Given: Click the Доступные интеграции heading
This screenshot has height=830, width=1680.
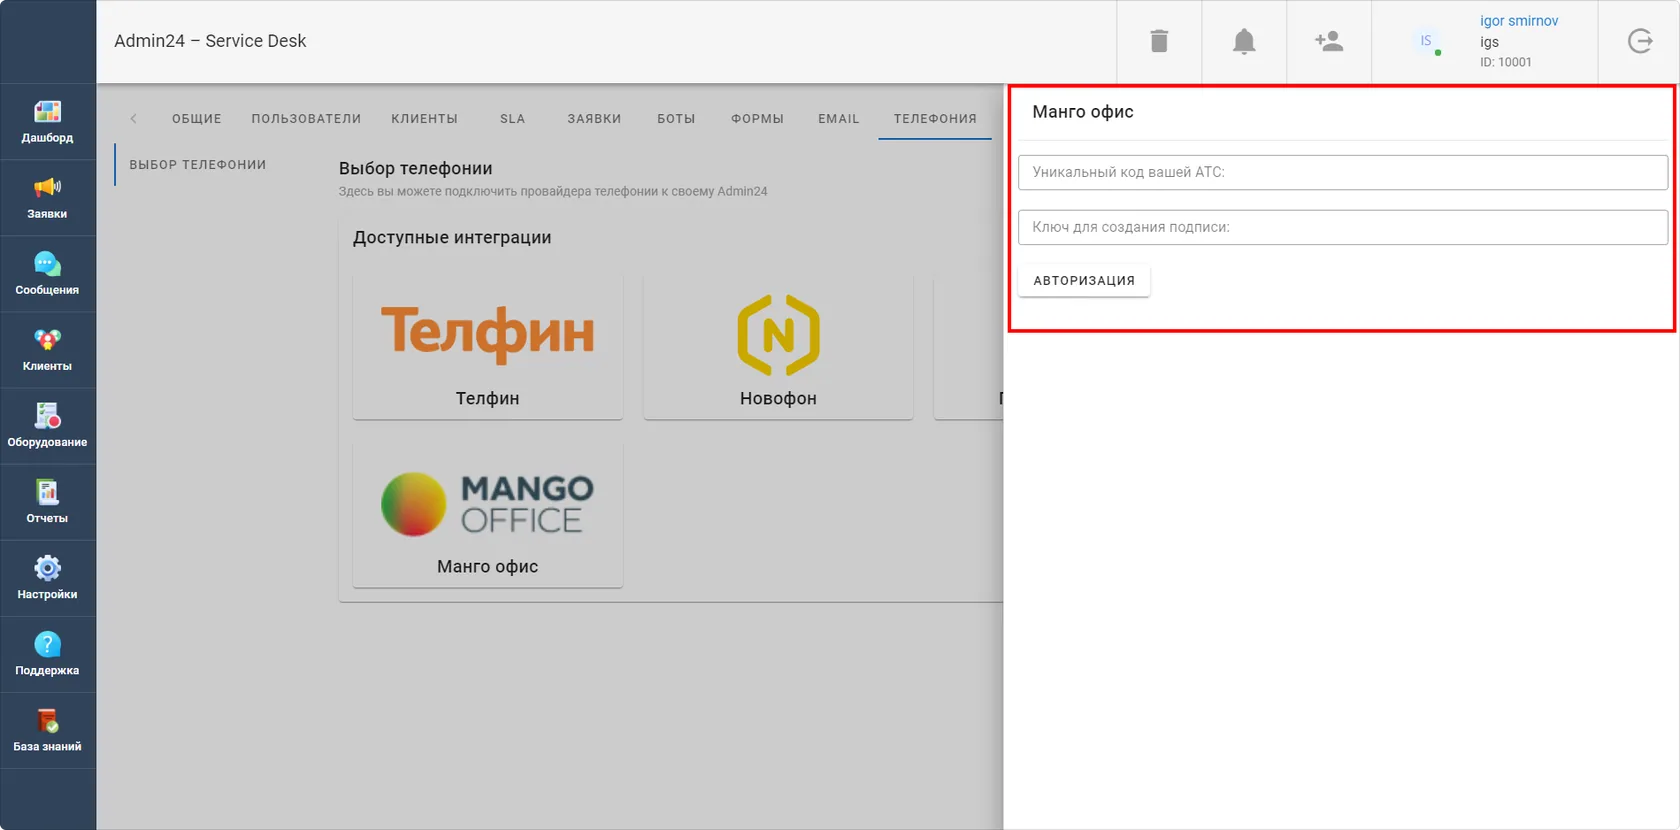Looking at the screenshot, I should 452,238.
